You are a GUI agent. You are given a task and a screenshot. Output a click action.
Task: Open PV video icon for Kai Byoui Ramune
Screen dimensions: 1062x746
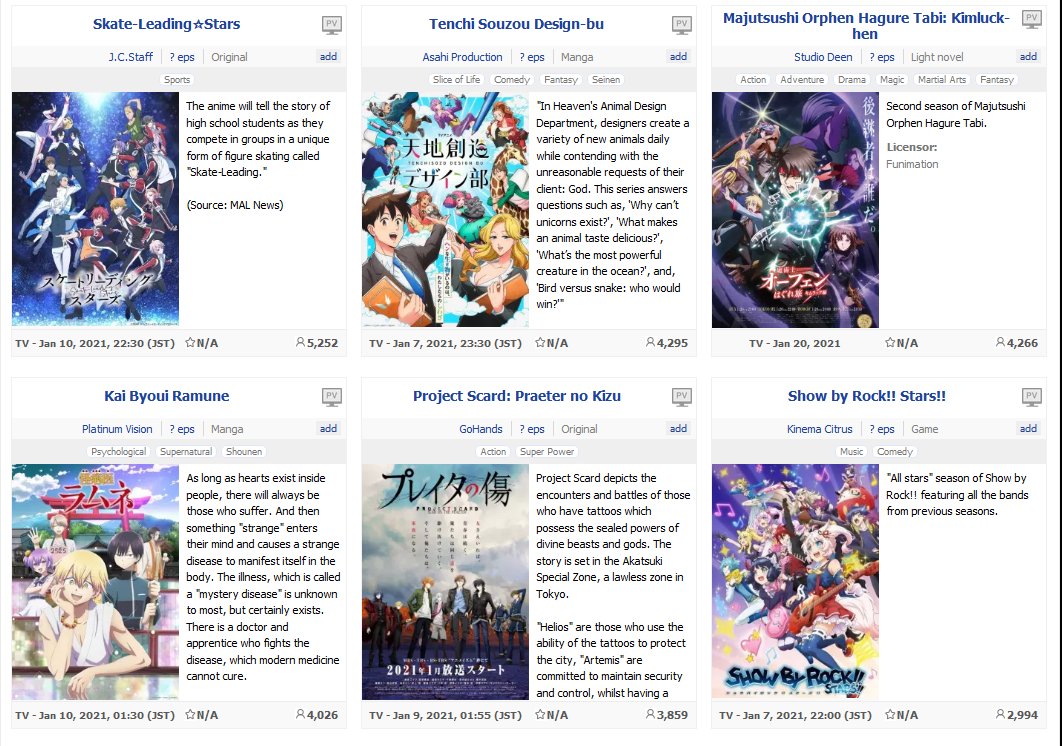[332, 398]
